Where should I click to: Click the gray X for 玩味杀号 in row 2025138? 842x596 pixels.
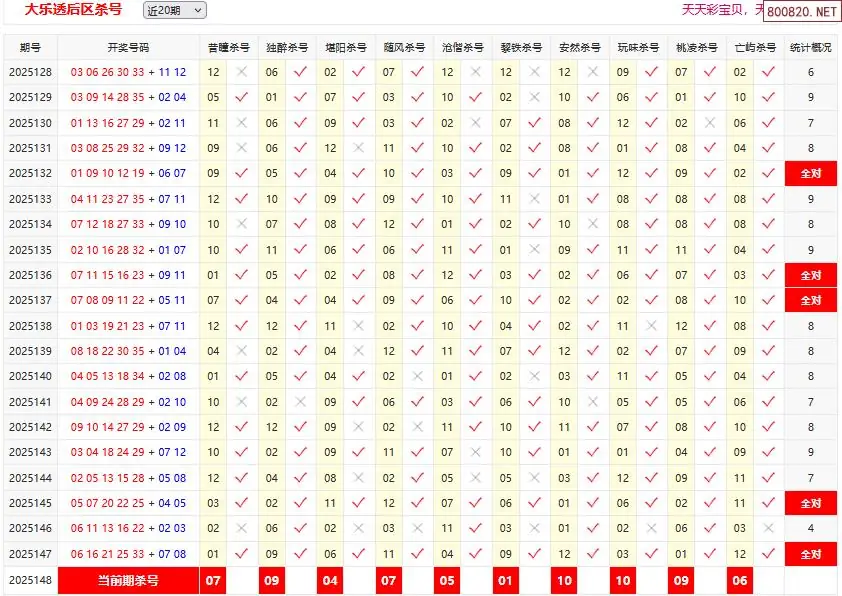click(x=652, y=326)
